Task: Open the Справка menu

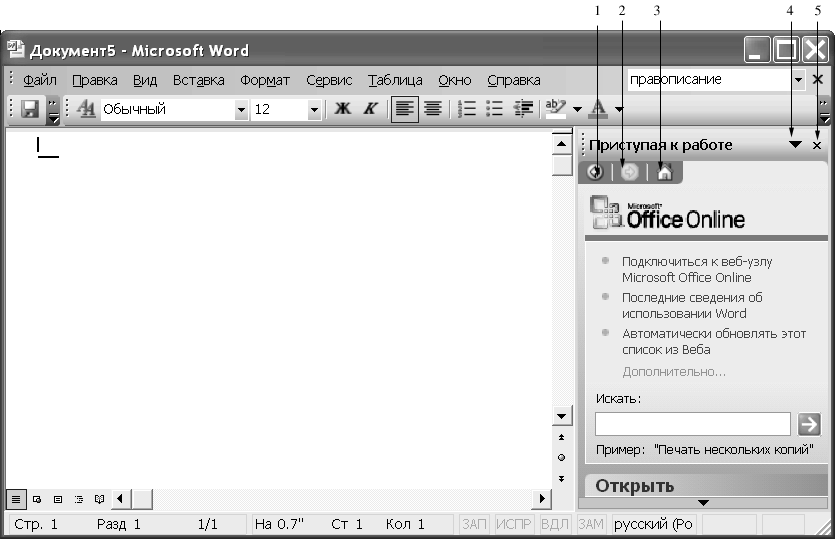Action: [514, 80]
